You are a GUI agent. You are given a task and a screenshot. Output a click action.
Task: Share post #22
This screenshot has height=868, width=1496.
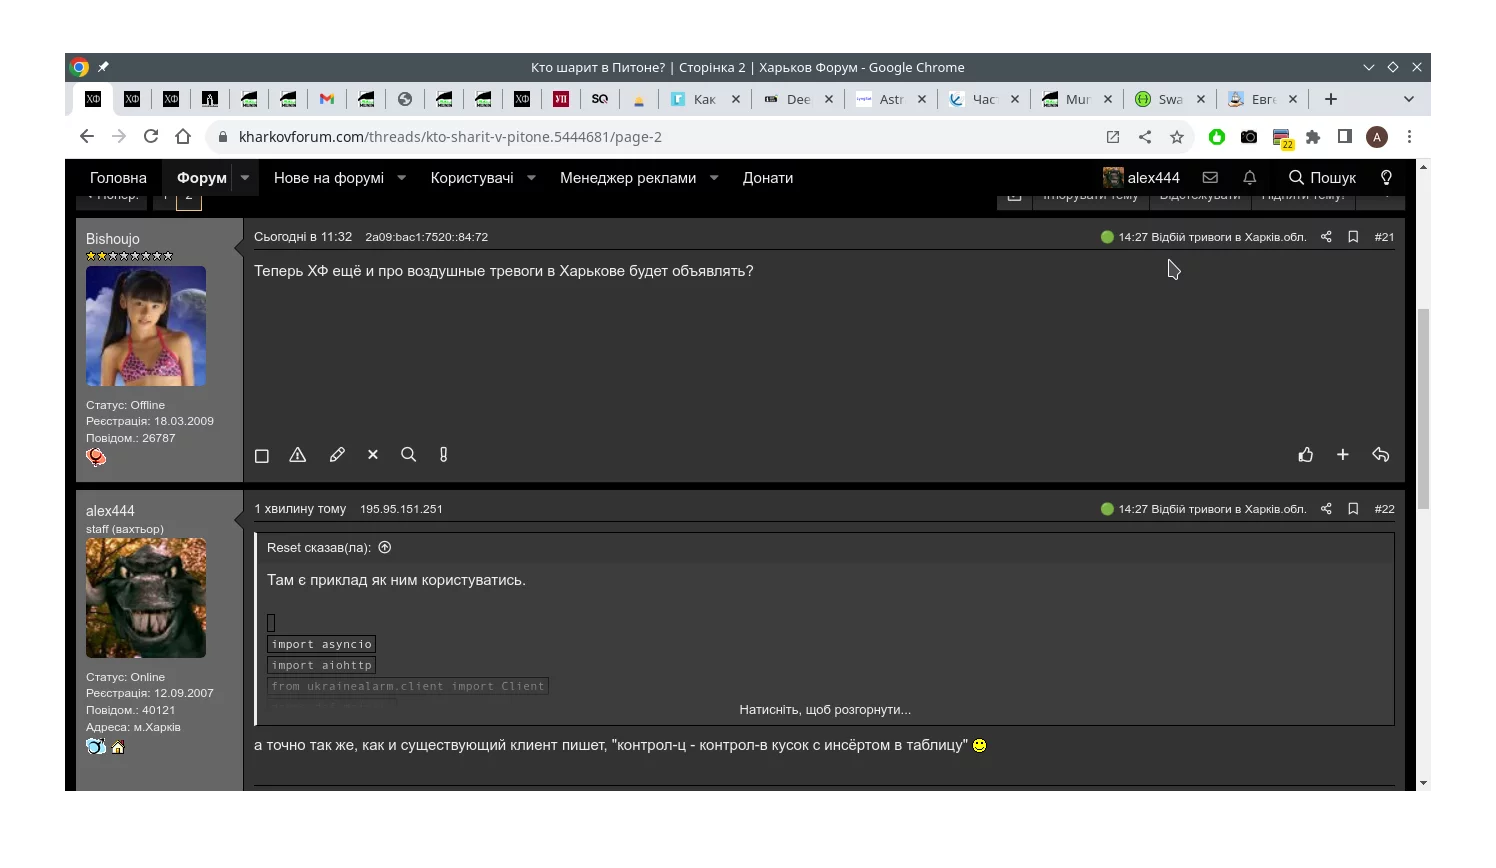(1326, 509)
